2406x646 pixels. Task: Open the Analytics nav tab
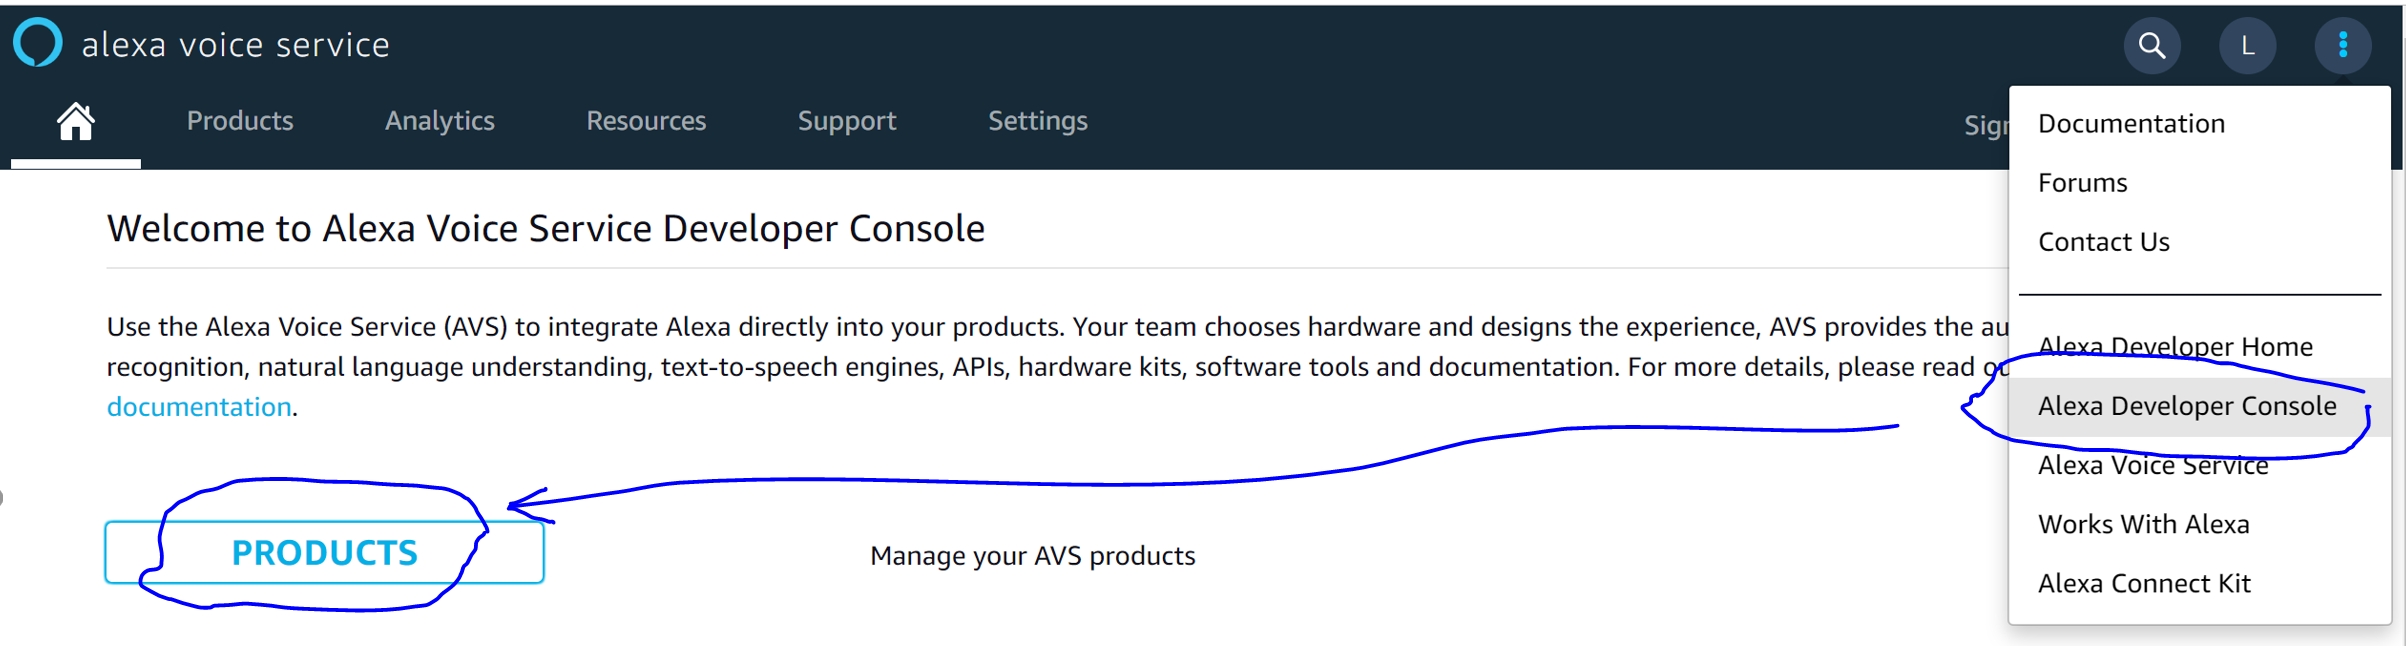(440, 121)
